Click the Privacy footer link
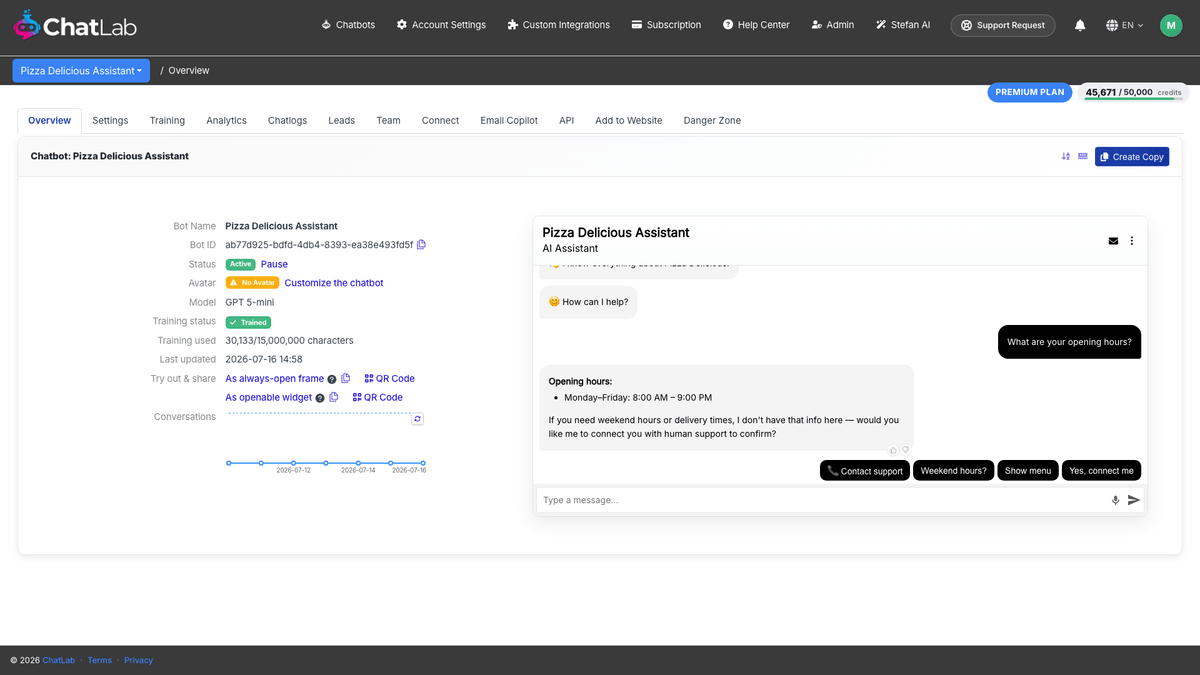Image resolution: width=1200 pixels, height=675 pixels. pyautogui.click(x=139, y=660)
